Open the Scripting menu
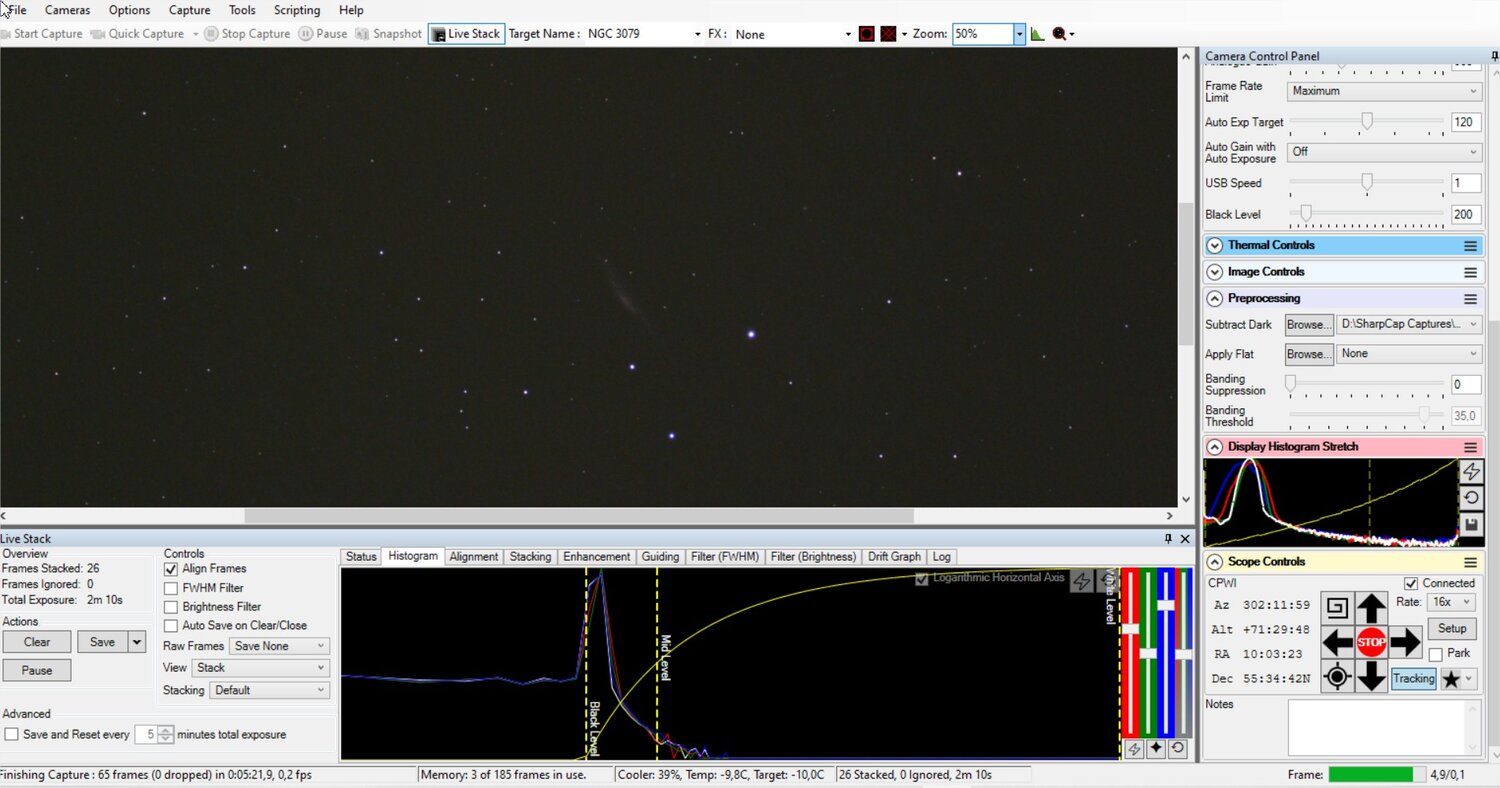The image size is (1500, 788). 296,10
